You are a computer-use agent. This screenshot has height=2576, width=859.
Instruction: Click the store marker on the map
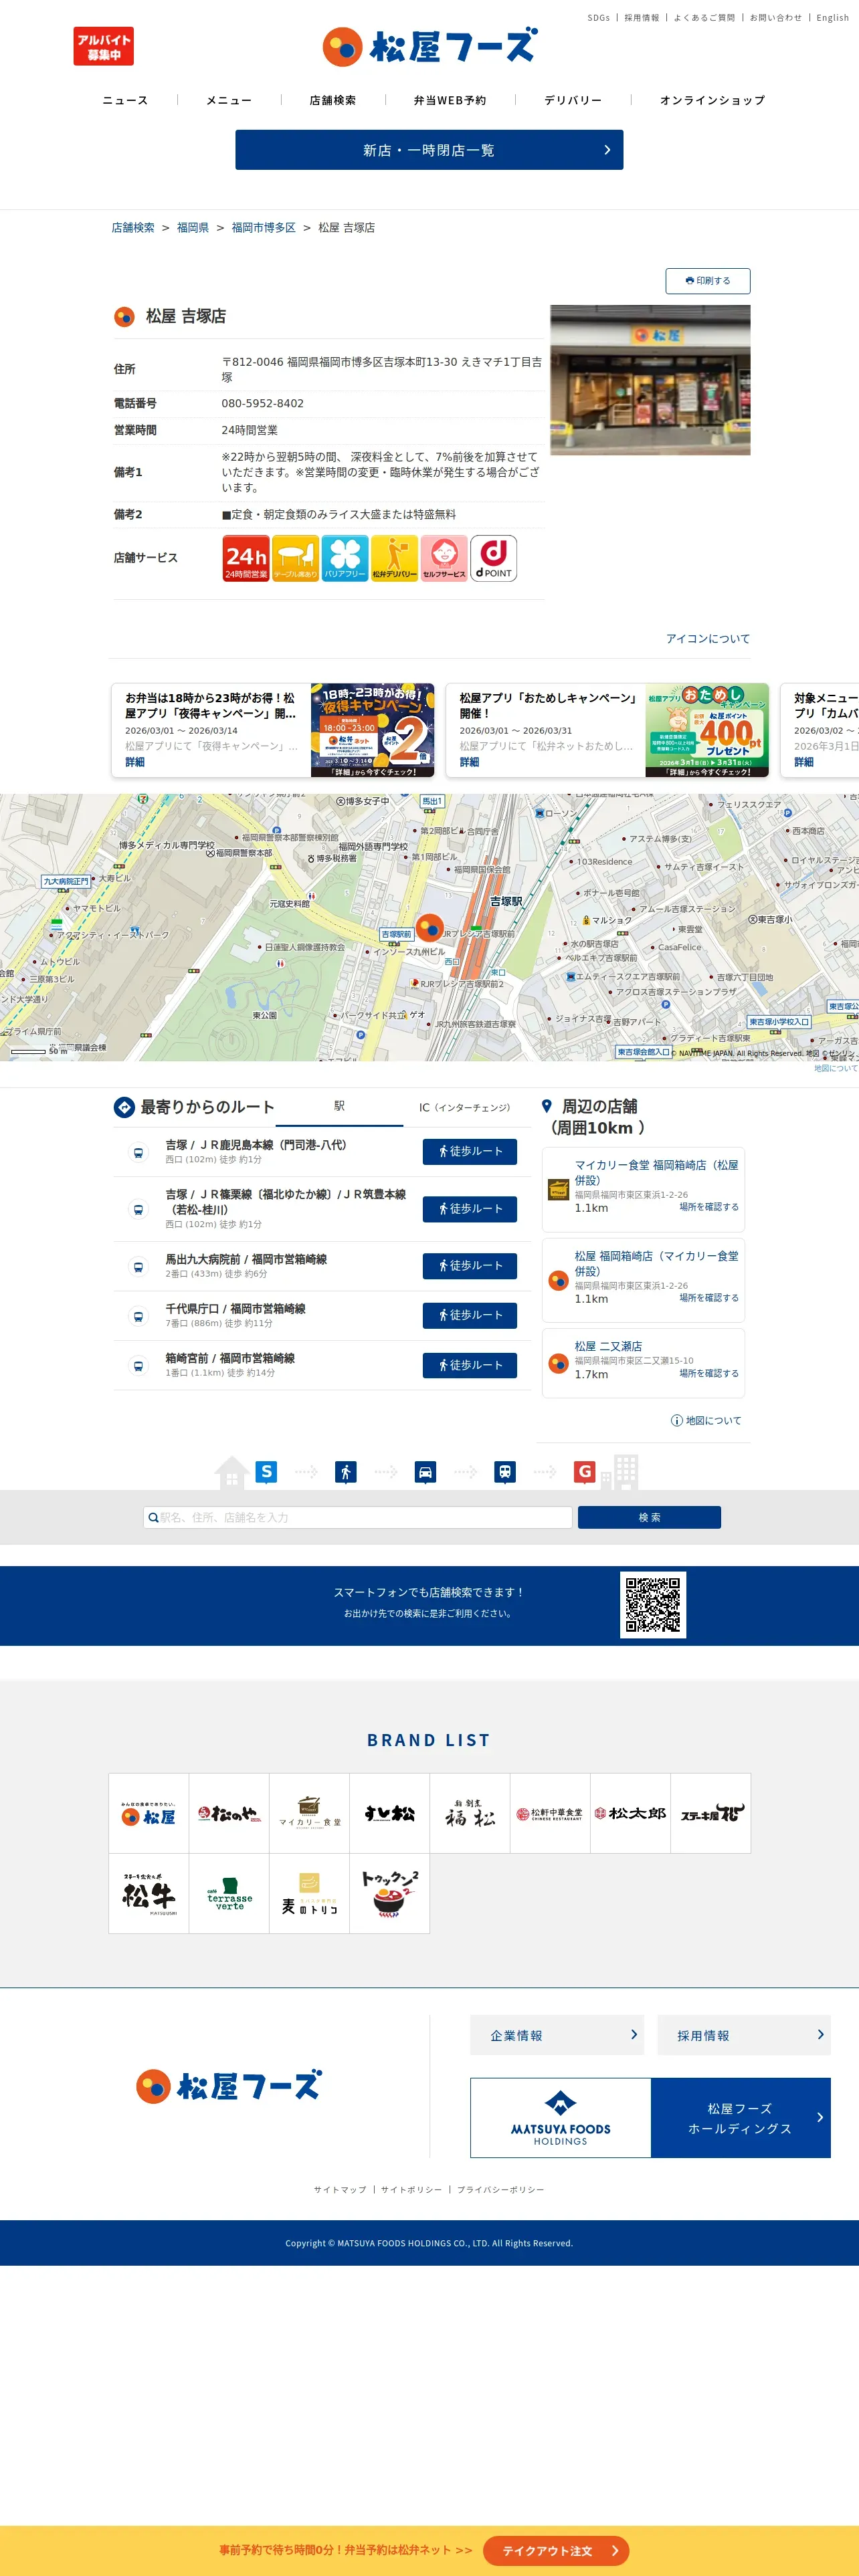pyautogui.click(x=430, y=927)
